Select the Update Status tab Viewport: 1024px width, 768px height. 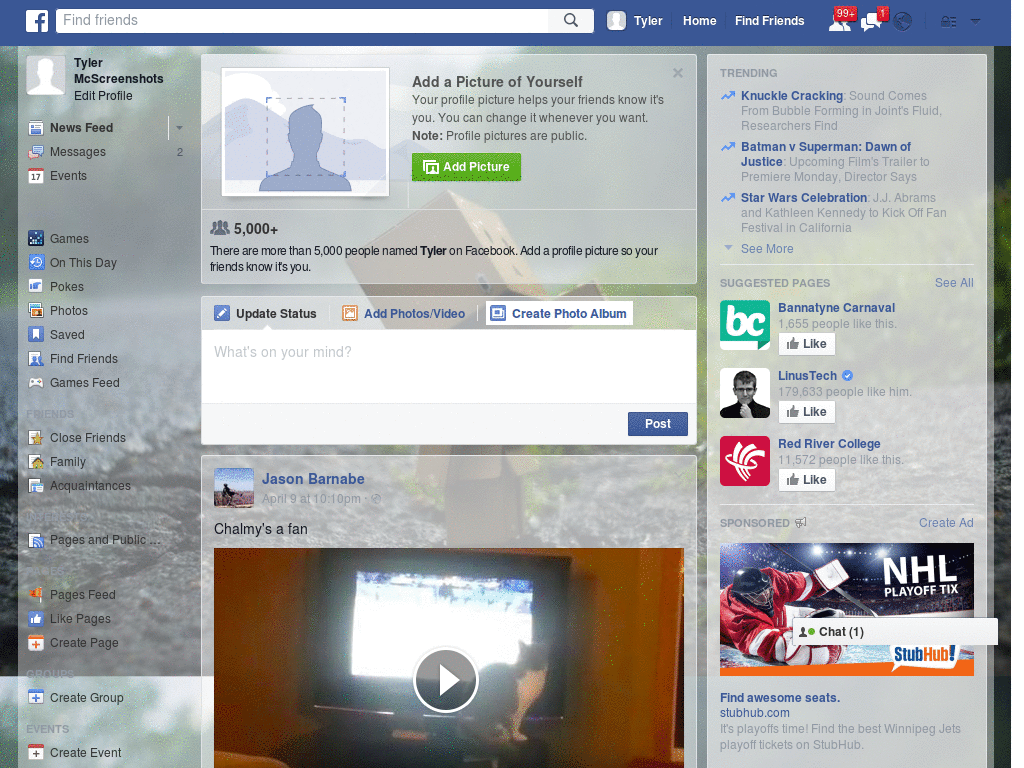click(266, 314)
